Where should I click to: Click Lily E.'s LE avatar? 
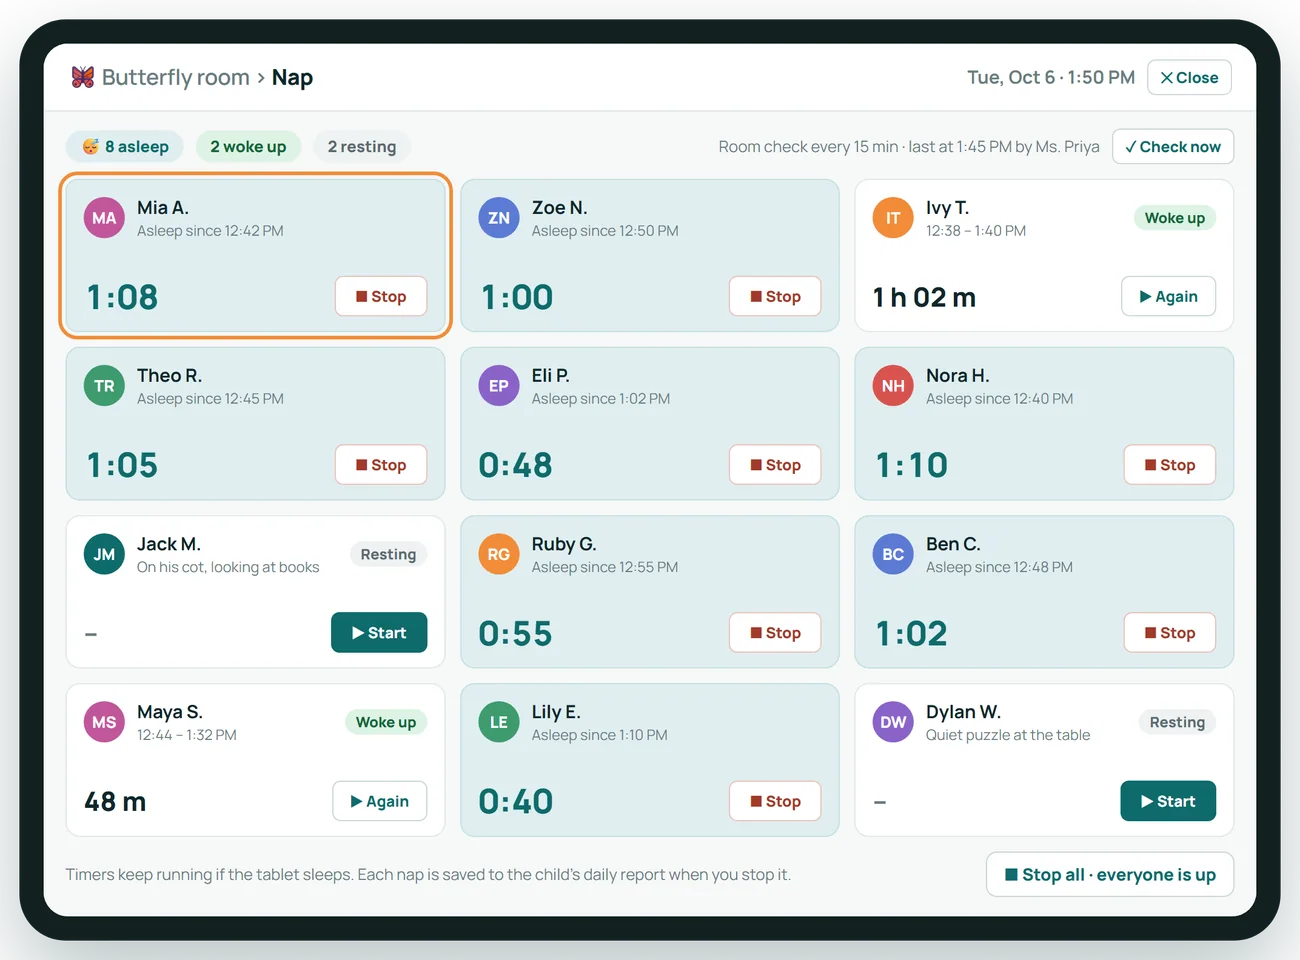tap(499, 722)
